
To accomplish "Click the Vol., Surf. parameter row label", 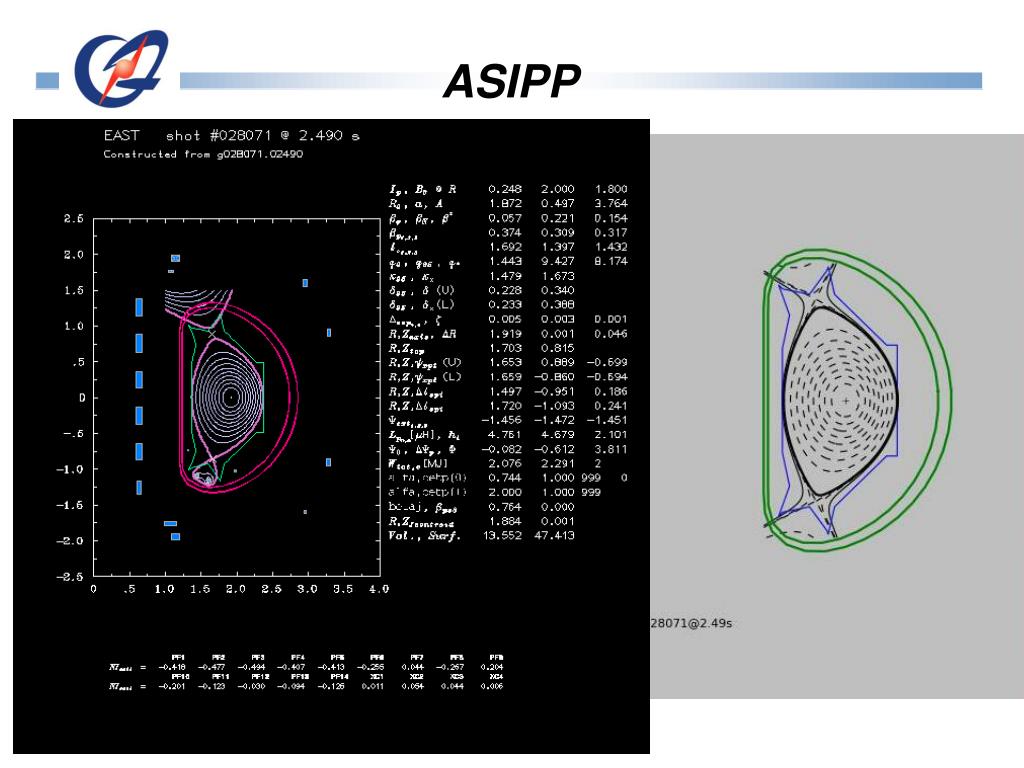I will 424,537.
